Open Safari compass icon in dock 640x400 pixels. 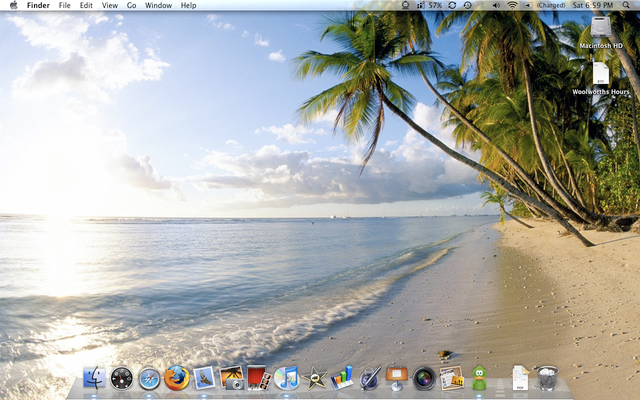[x=149, y=377]
